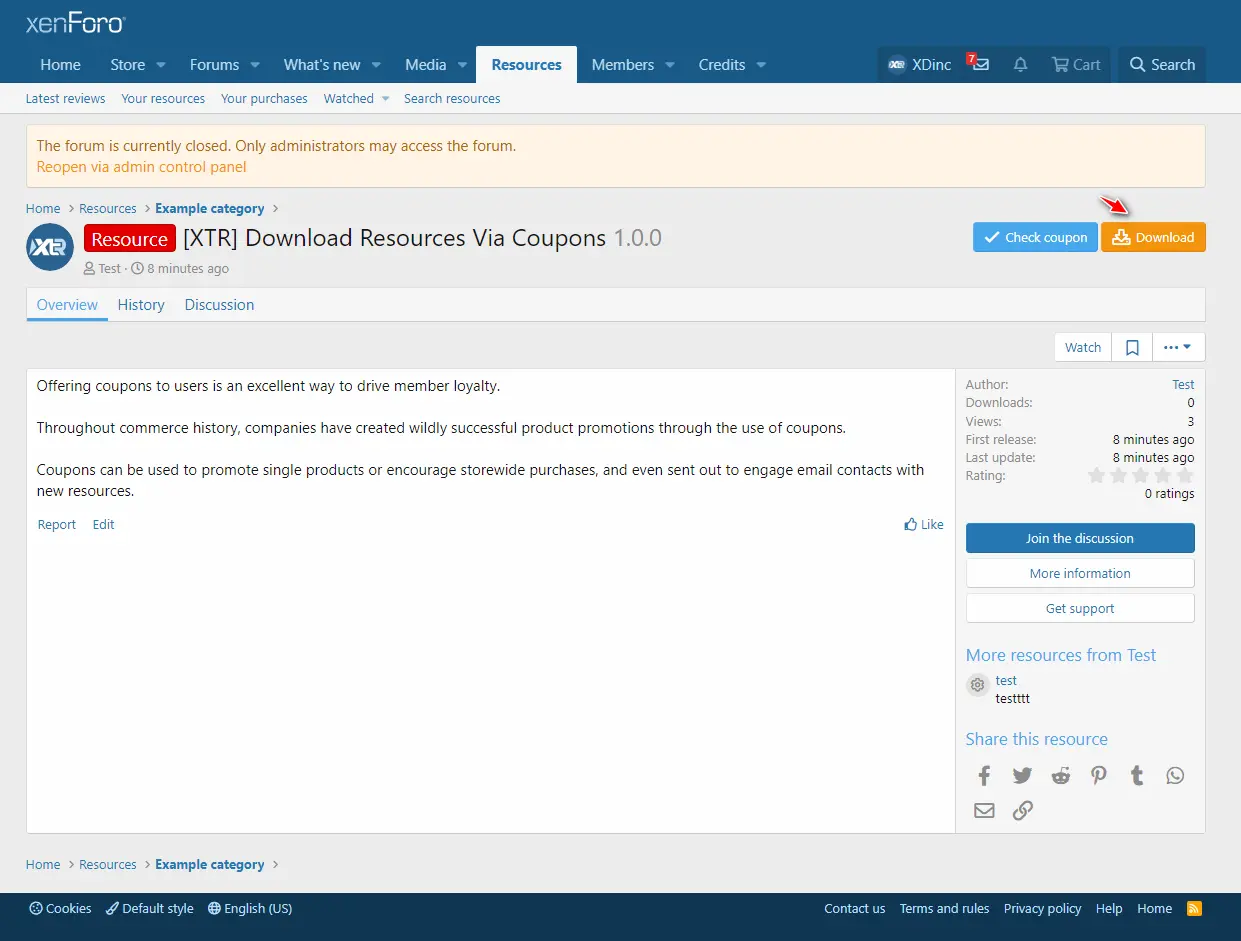Open Contact us in footer

[x=854, y=908]
